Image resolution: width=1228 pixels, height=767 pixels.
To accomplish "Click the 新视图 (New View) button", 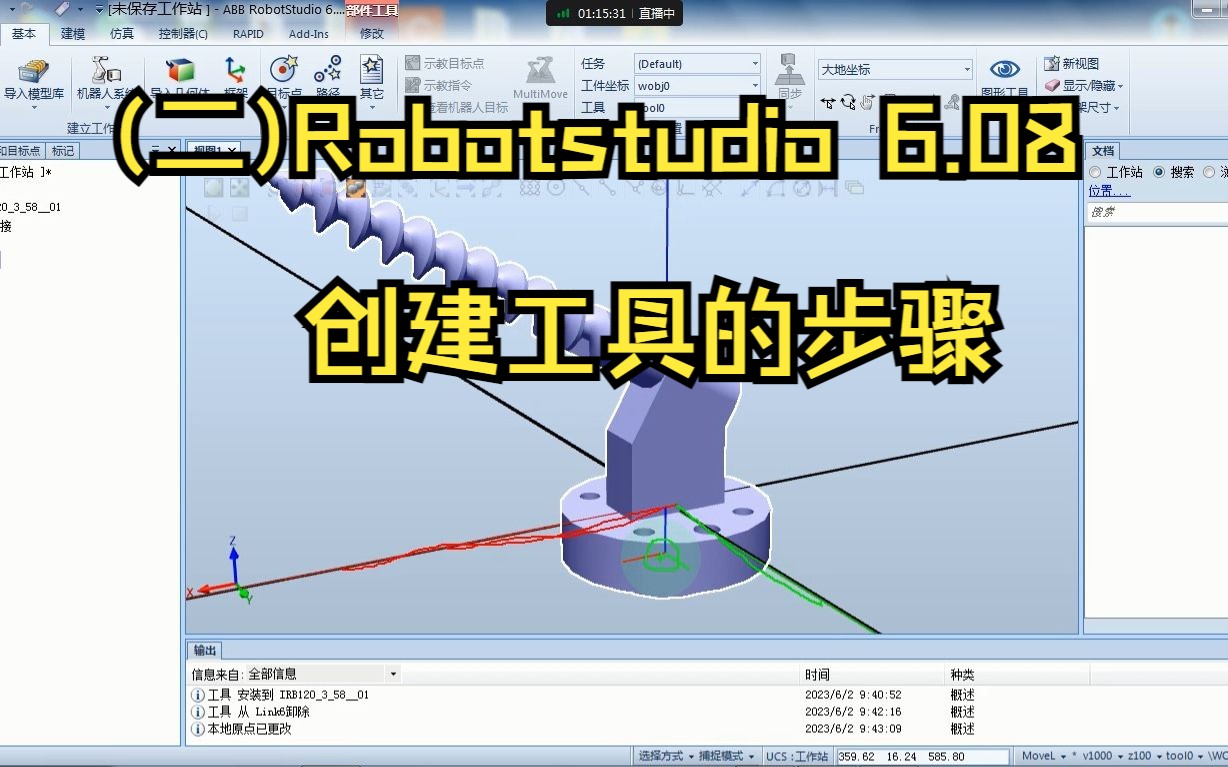I will [x=1072, y=62].
